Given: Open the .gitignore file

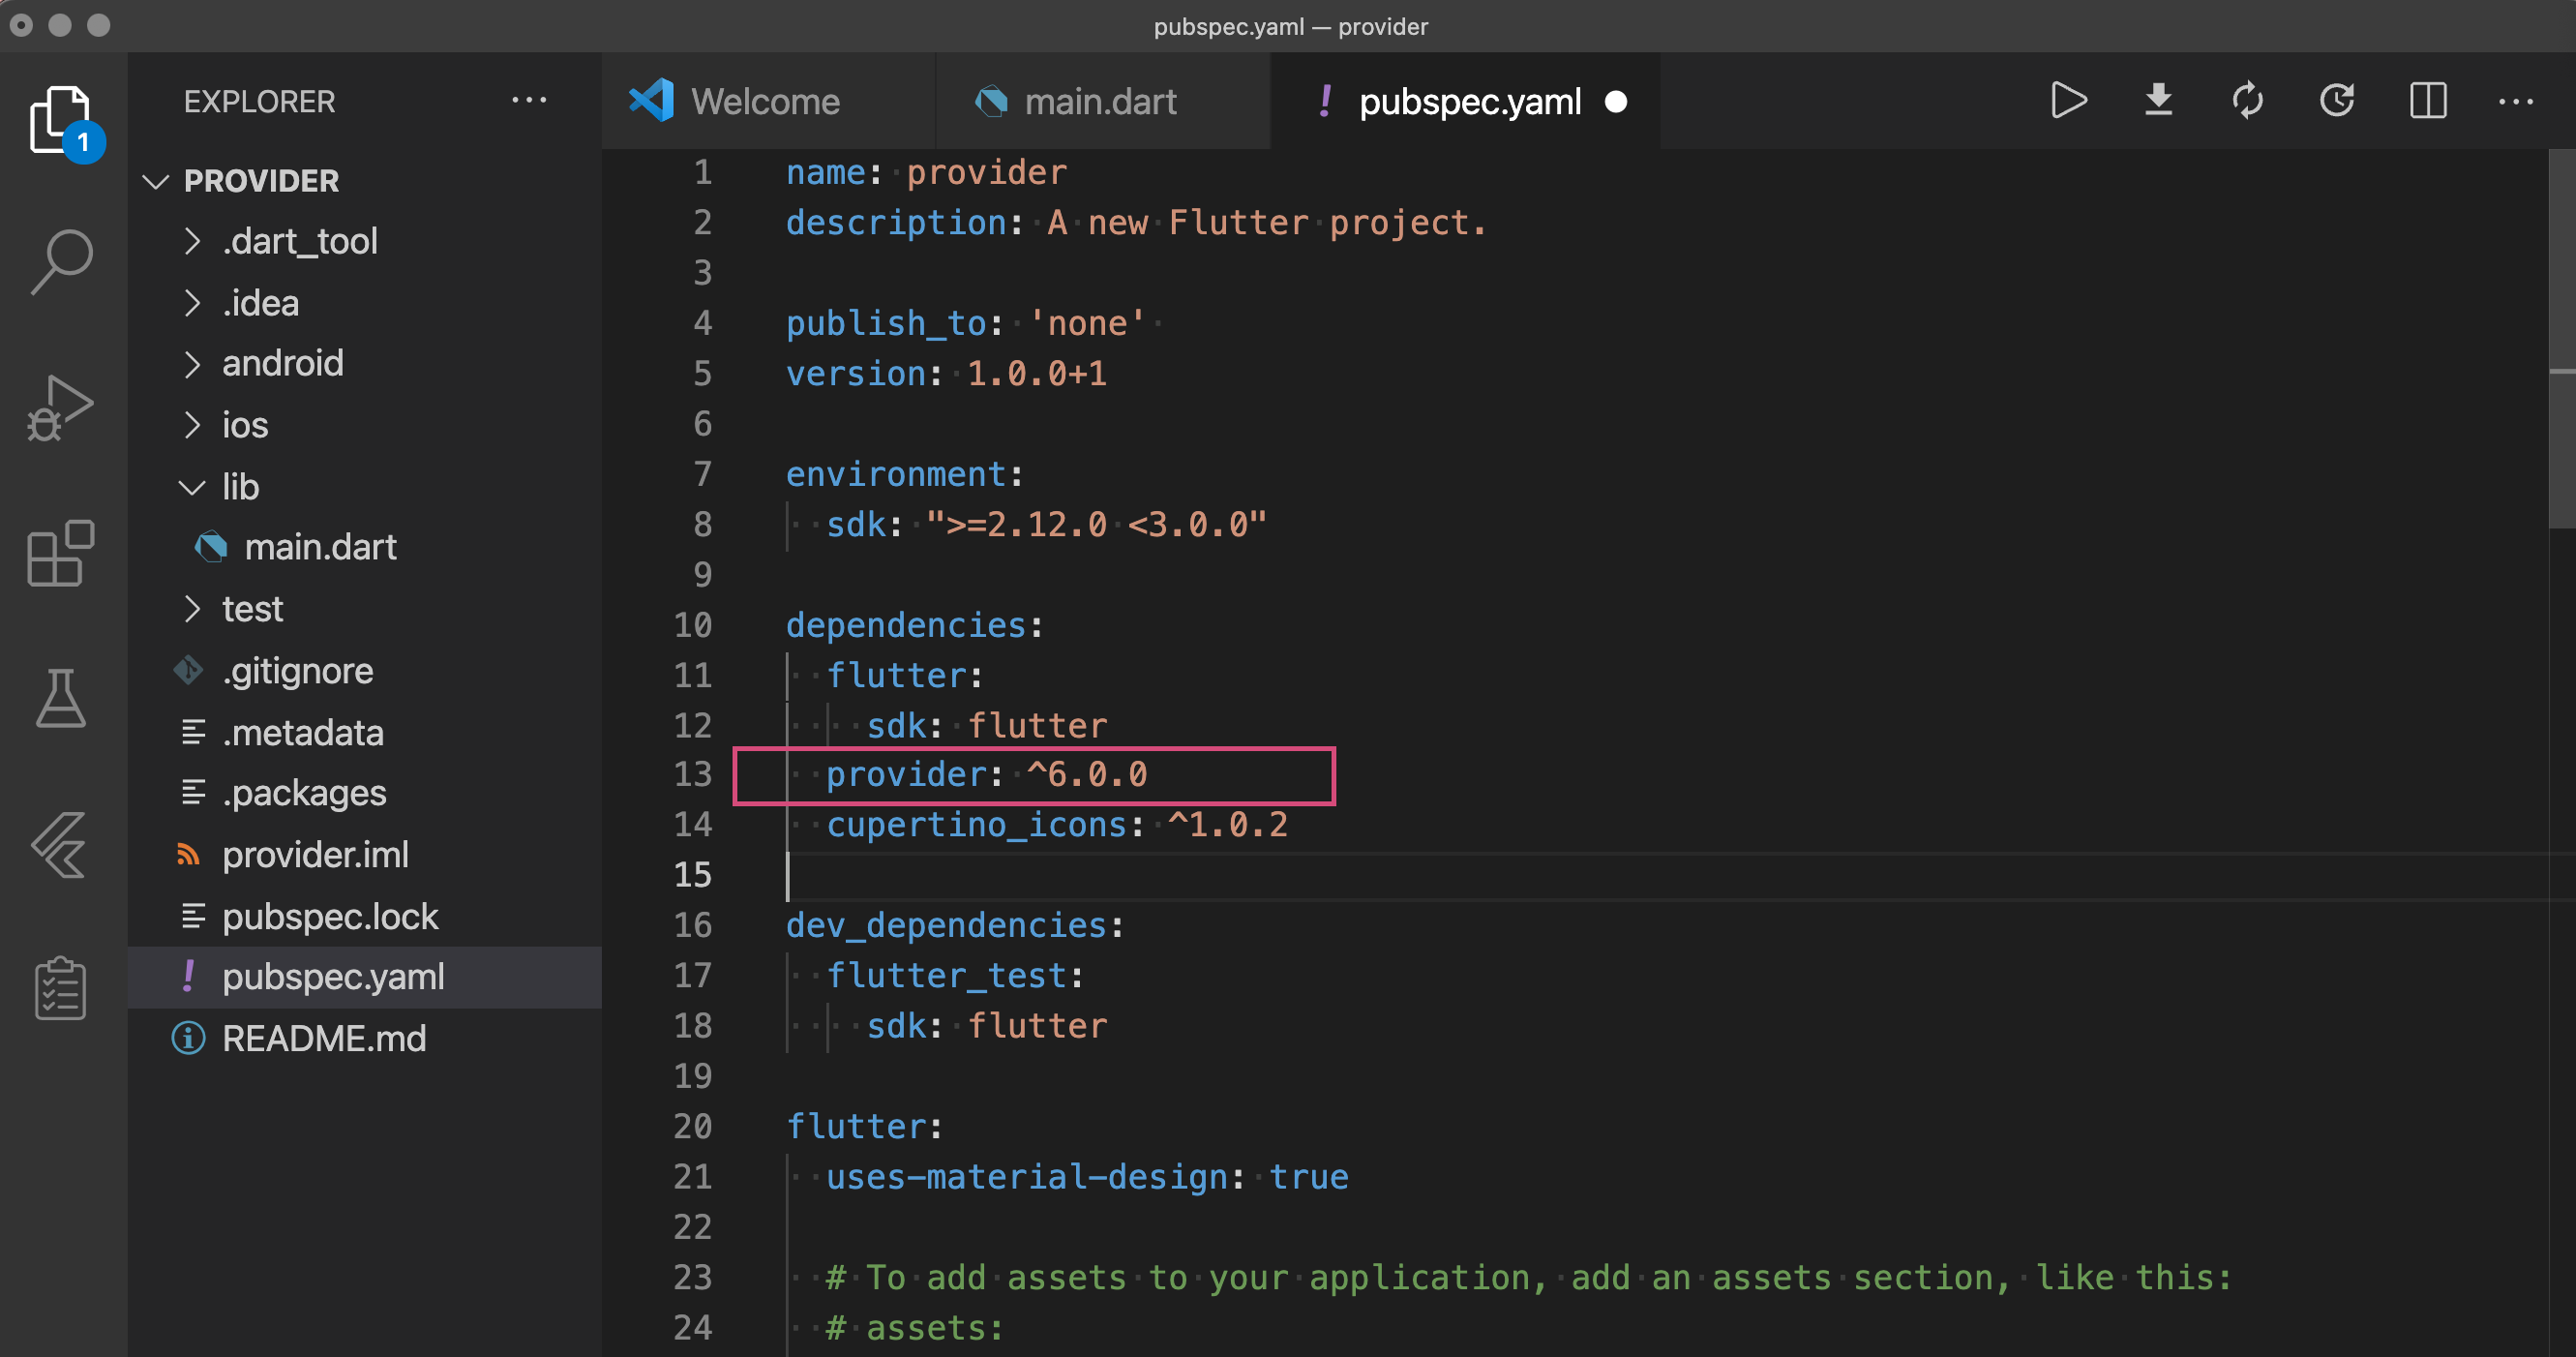Looking at the screenshot, I should pyautogui.click(x=365, y=671).
